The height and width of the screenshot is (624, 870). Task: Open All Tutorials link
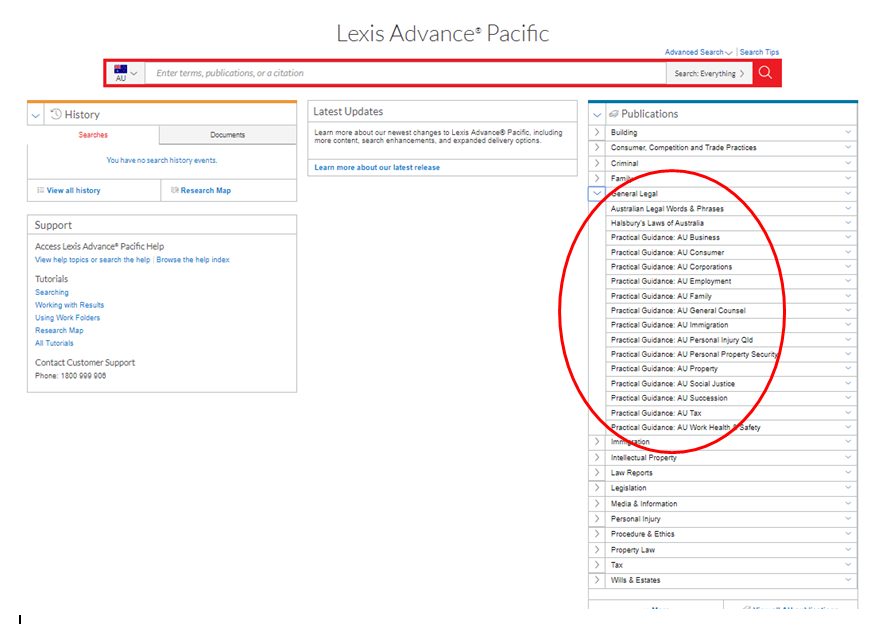point(54,343)
